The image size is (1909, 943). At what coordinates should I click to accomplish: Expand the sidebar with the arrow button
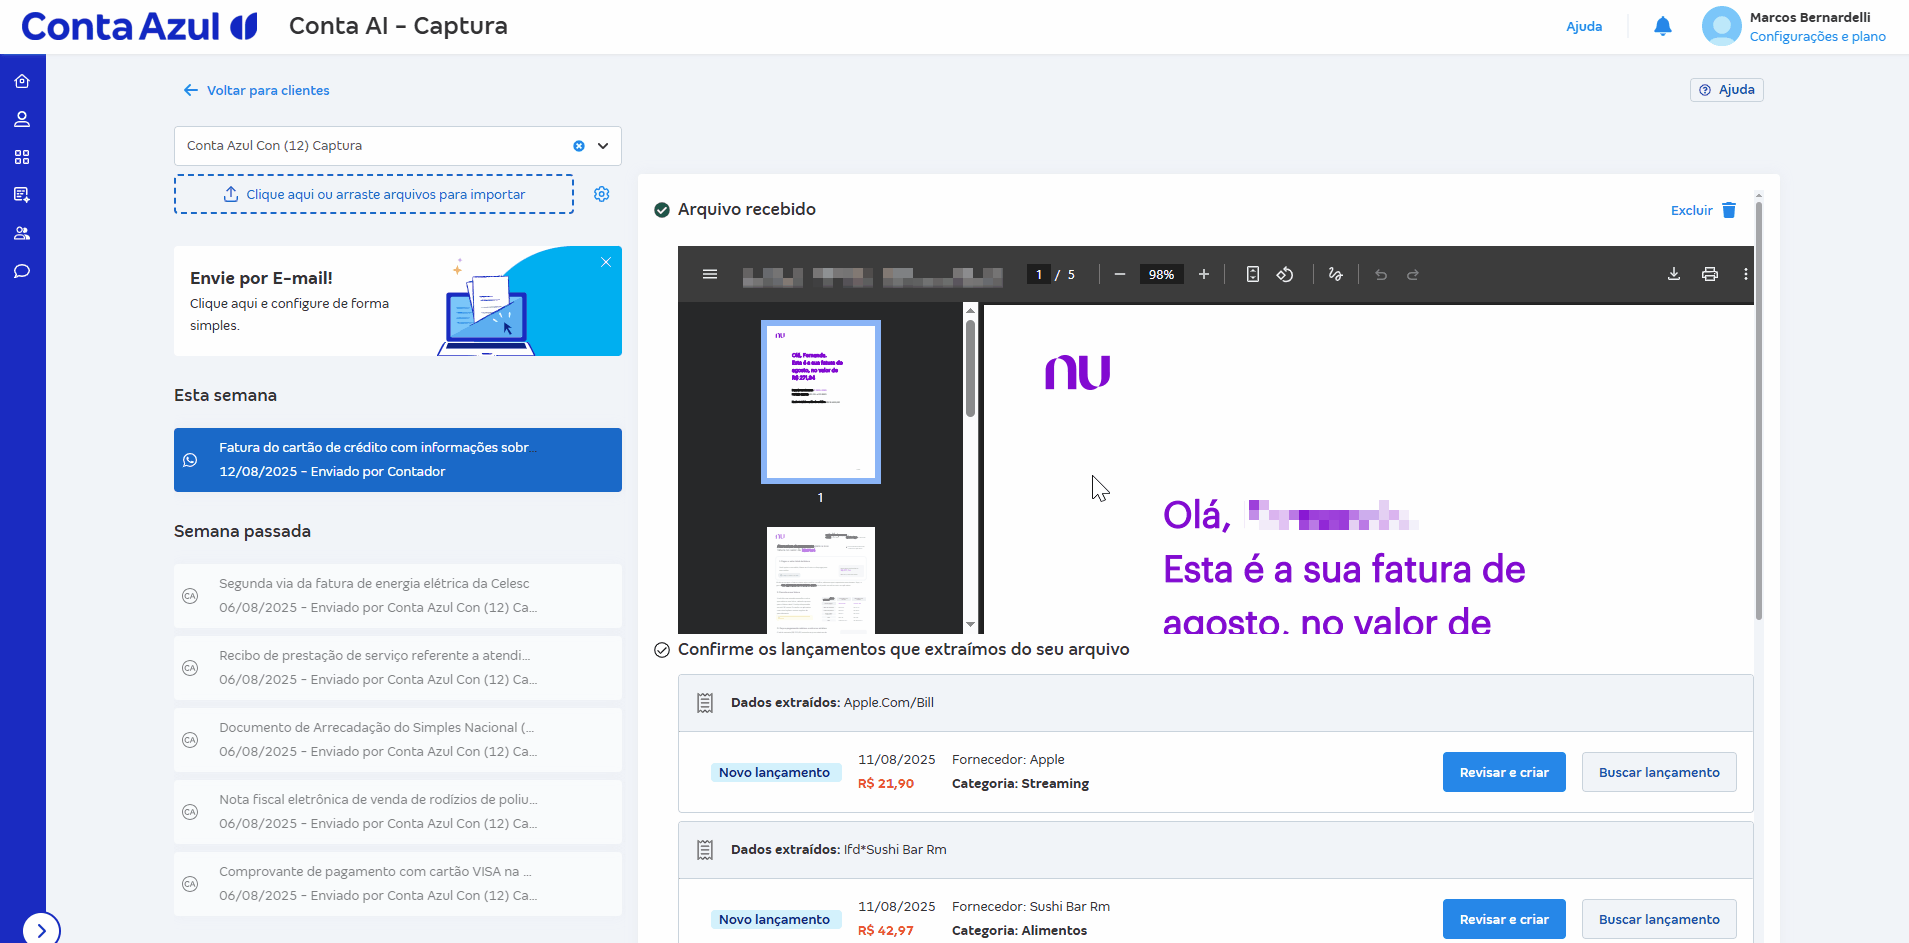41,930
